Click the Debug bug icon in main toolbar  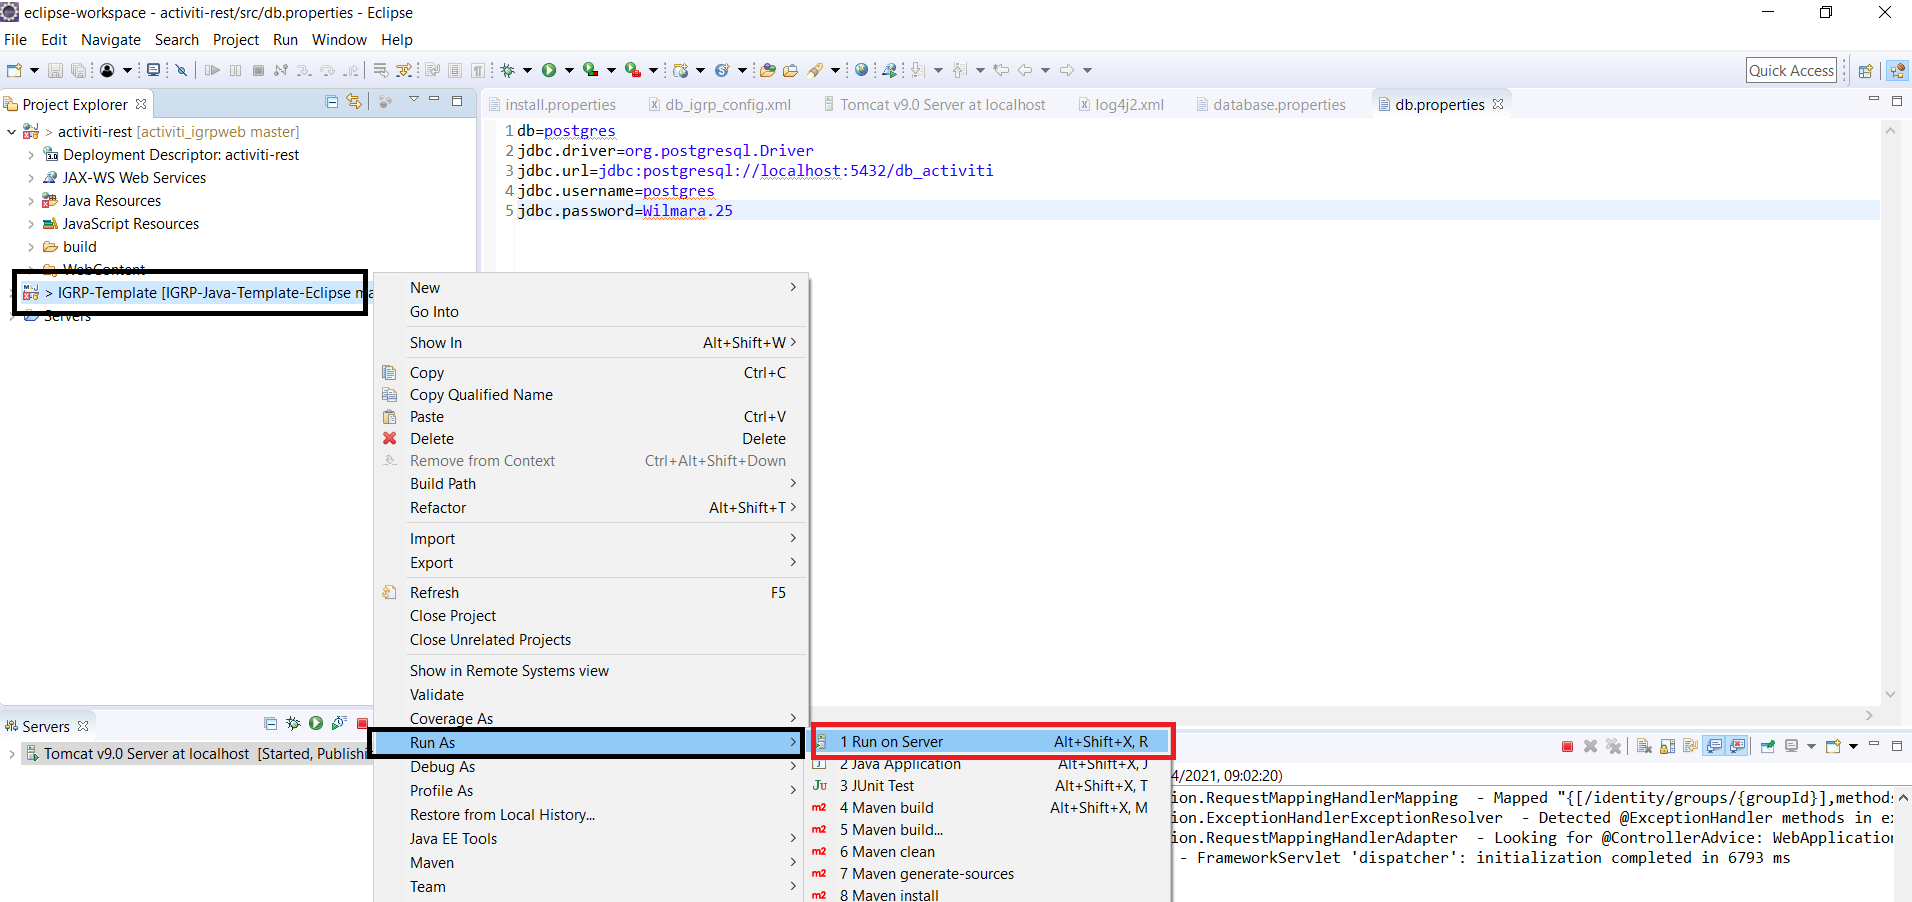[508, 70]
